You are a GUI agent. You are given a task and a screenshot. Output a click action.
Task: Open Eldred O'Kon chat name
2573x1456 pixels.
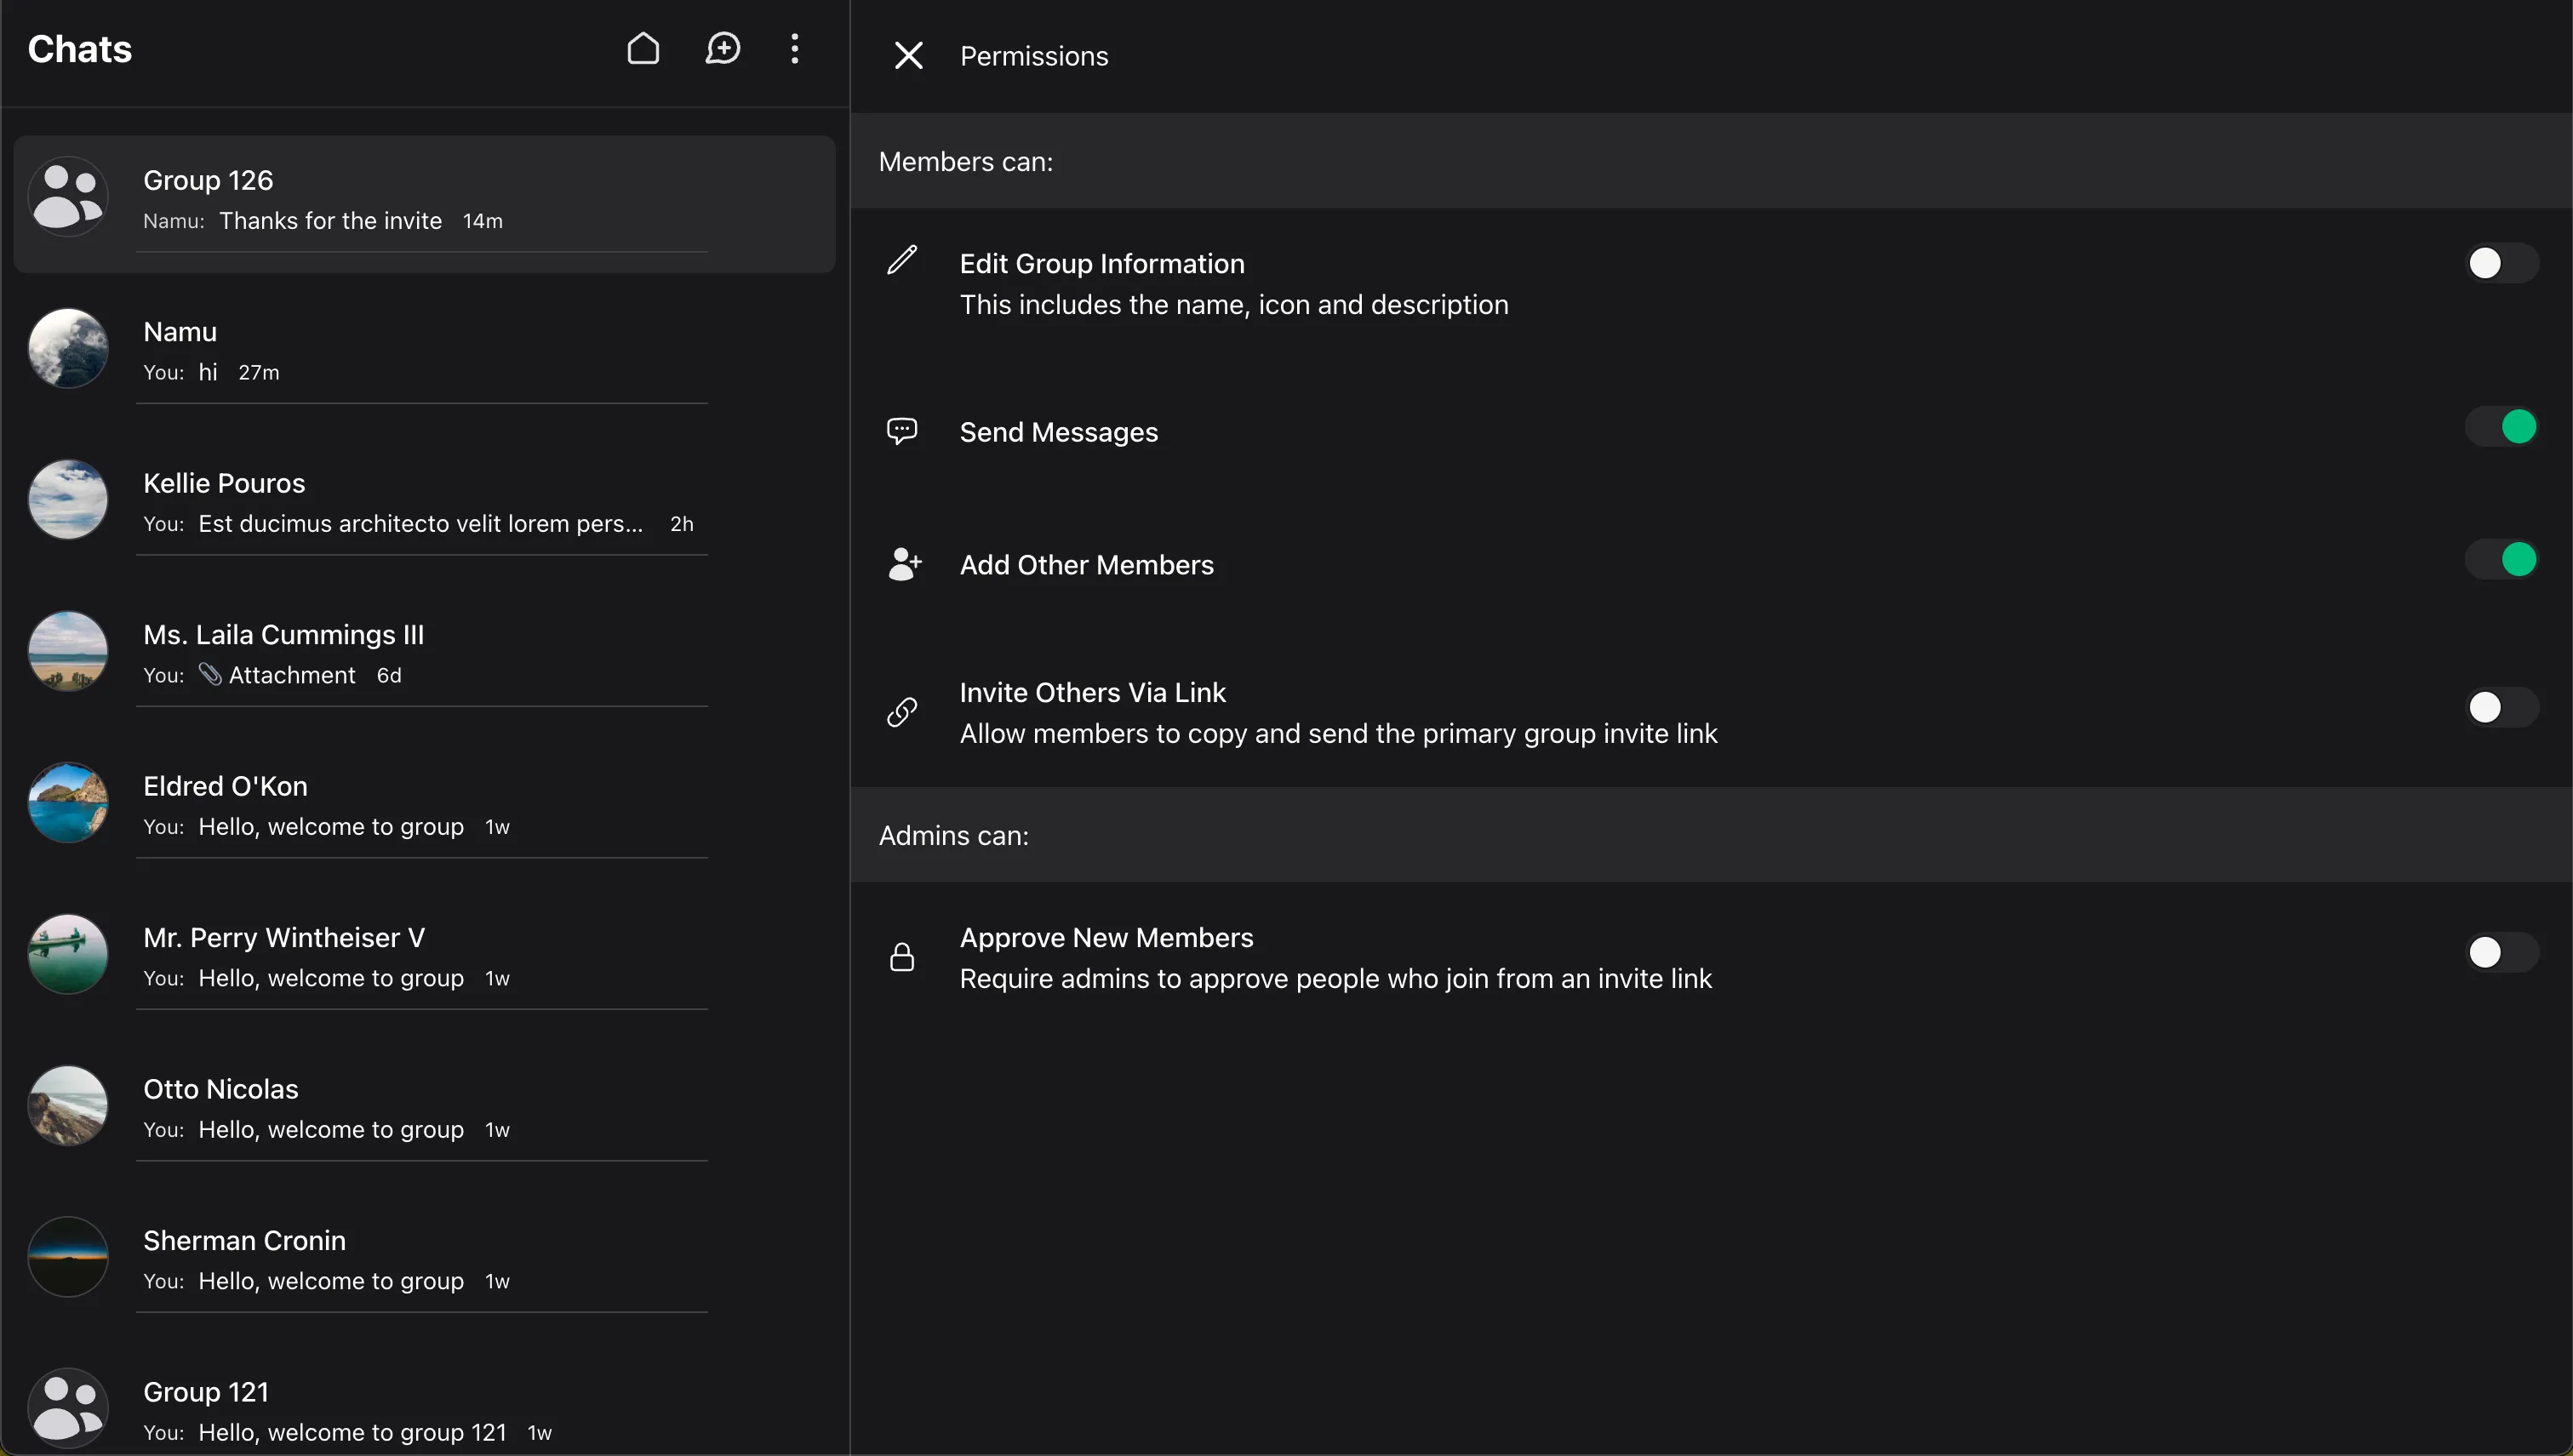(x=225, y=786)
